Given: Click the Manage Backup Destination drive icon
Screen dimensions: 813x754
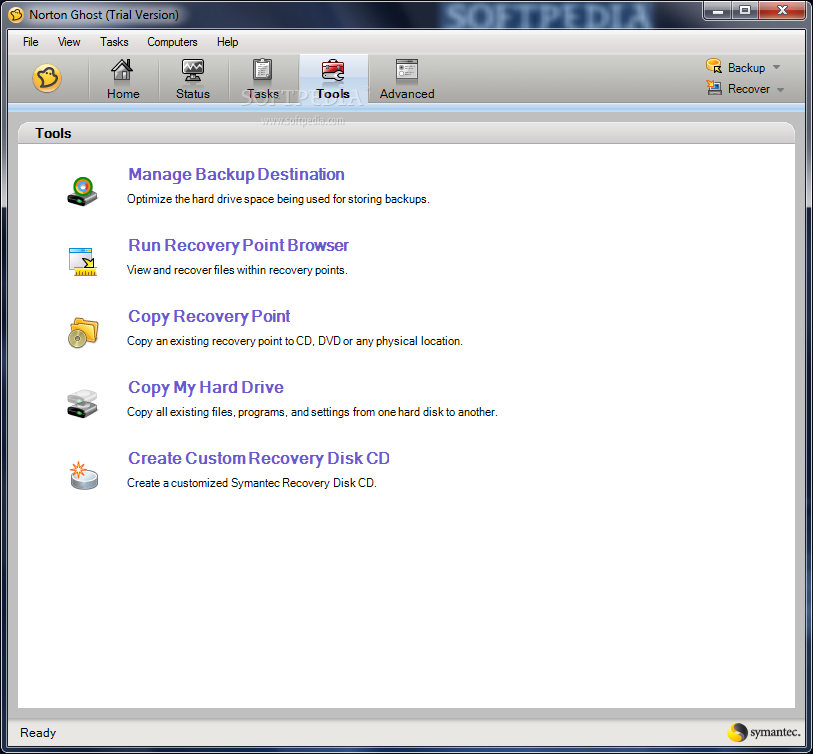Looking at the screenshot, I should click(82, 191).
